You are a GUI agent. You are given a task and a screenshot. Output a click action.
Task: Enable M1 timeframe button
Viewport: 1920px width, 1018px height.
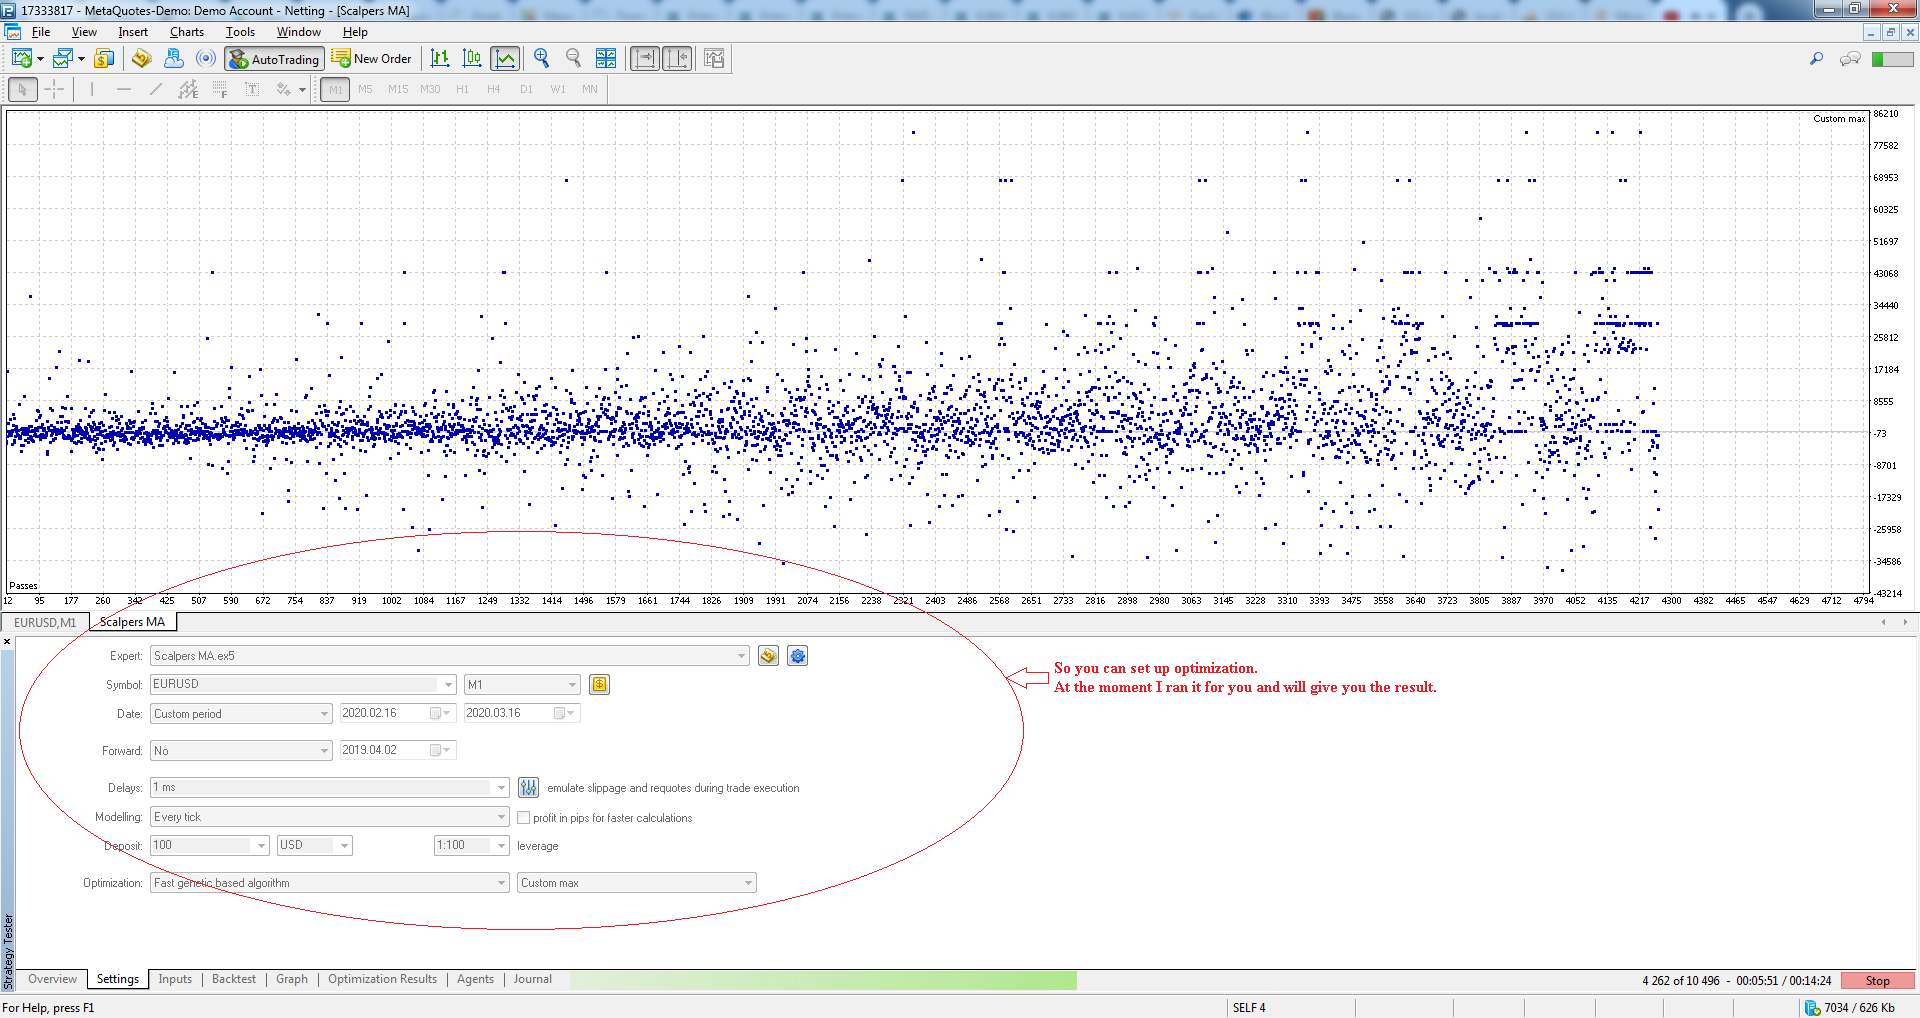[335, 90]
